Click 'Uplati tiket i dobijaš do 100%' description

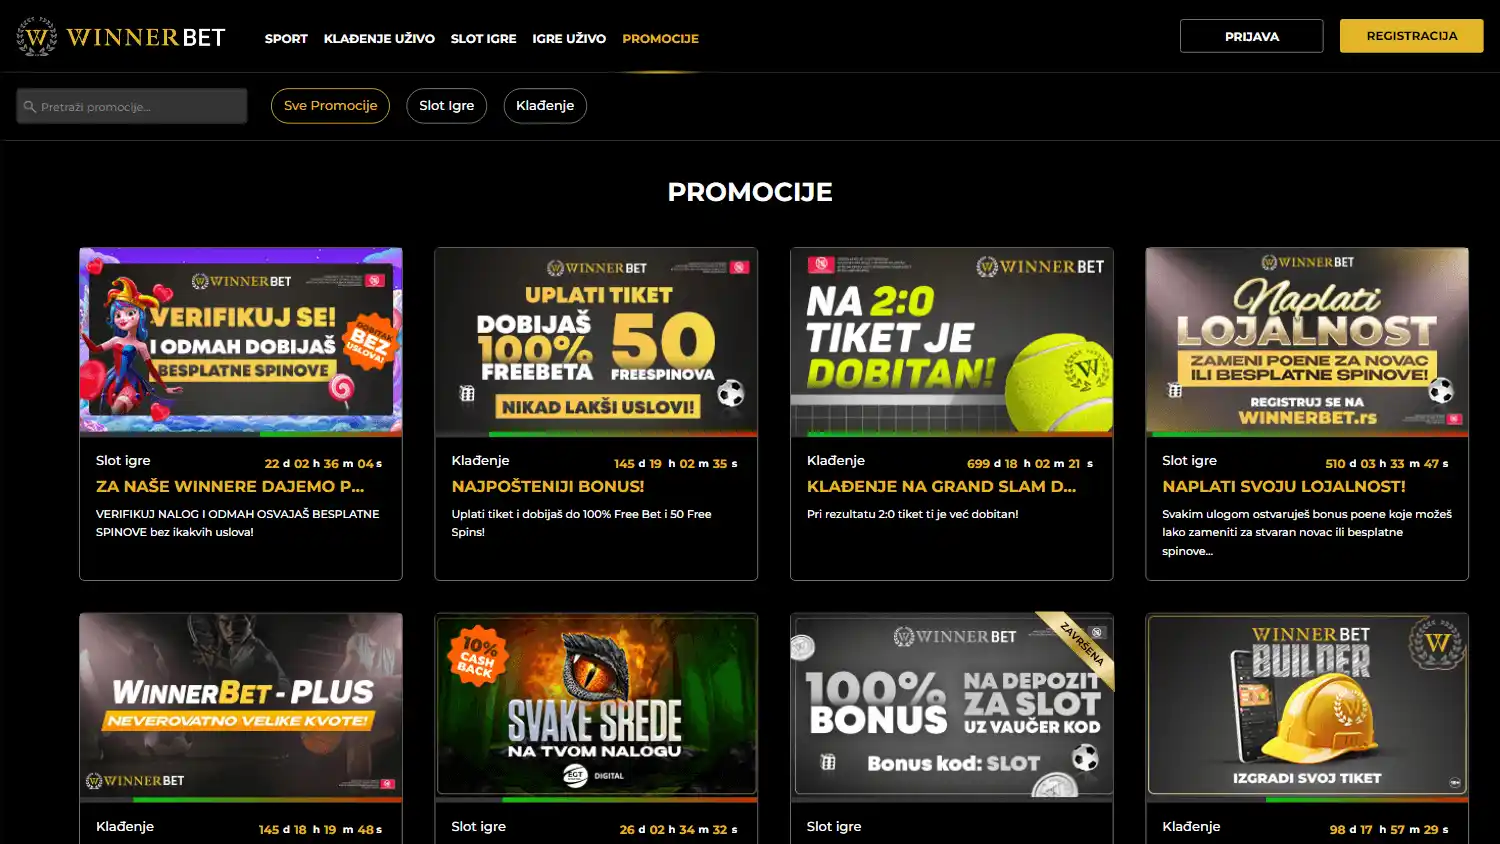[581, 523]
